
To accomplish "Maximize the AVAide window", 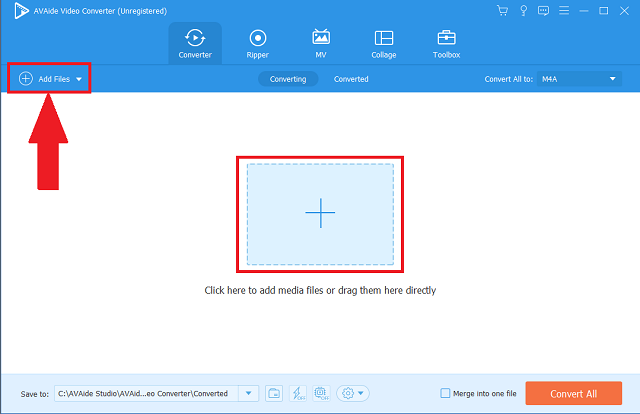I will click(x=604, y=11).
